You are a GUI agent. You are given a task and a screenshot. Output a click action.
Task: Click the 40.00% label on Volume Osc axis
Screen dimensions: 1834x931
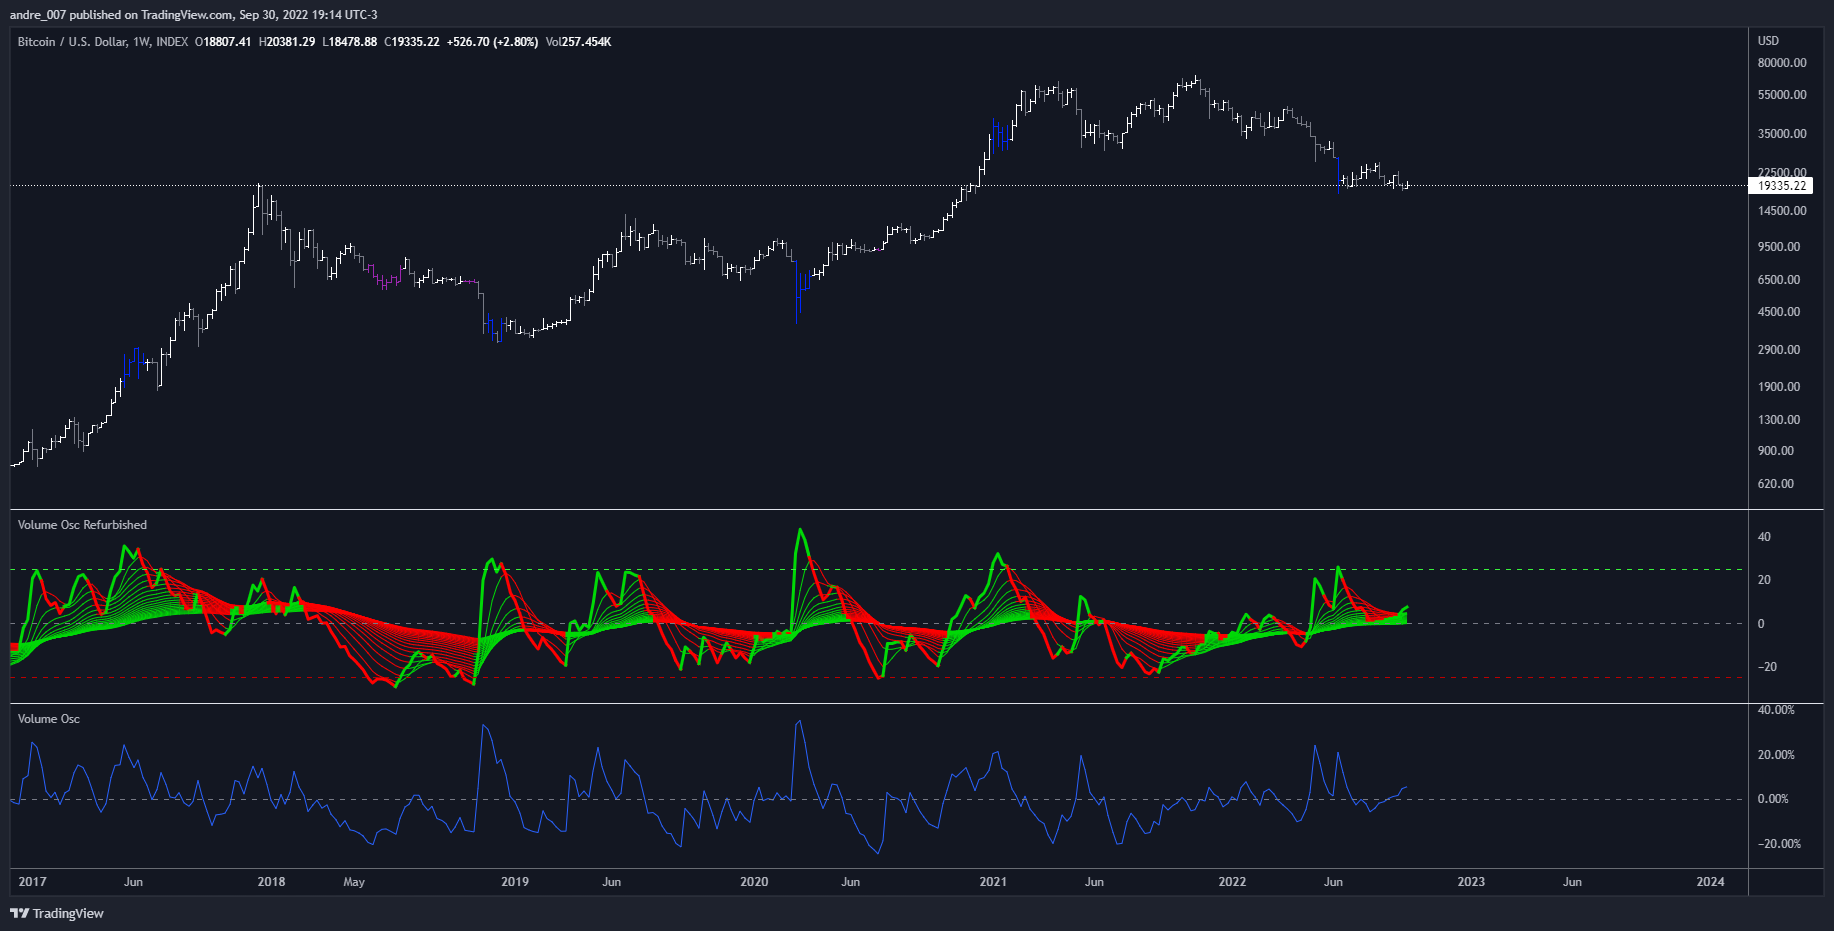tap(1776, 710)
